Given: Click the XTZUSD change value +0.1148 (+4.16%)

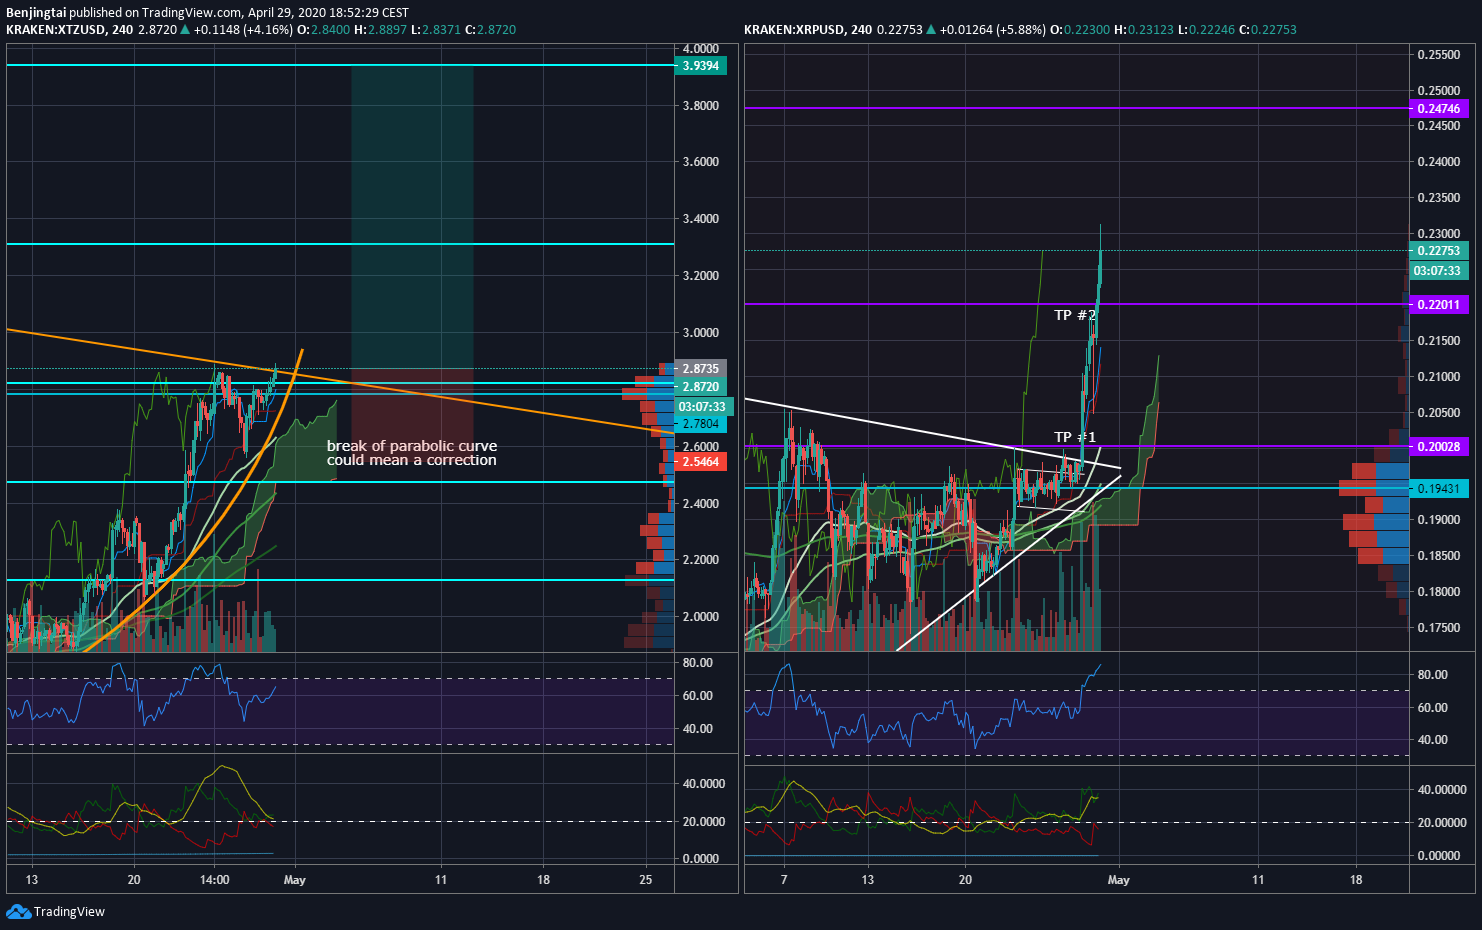Looking at the screenshot, I should pos(243,30).
